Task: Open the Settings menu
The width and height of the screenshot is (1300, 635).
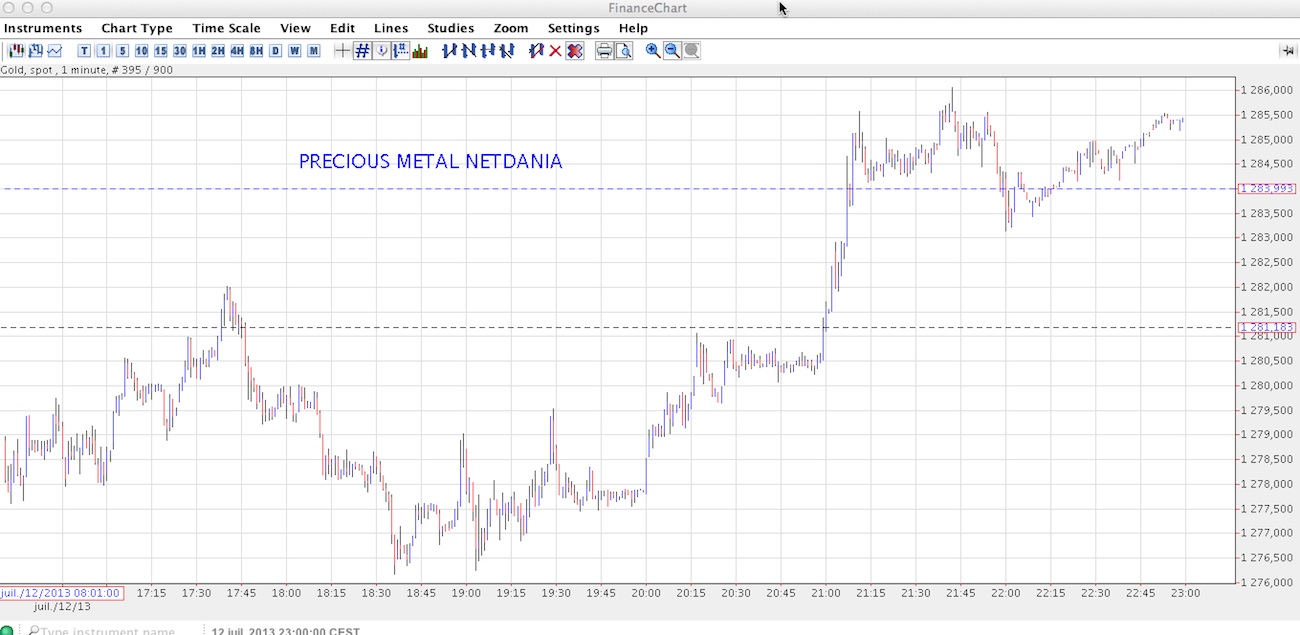Action: point(573,28)
